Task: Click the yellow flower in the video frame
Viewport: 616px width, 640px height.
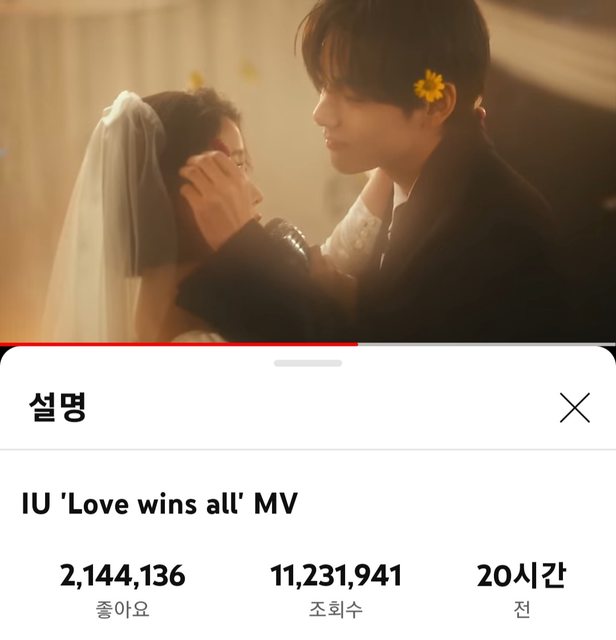Action: pos(429,86)
